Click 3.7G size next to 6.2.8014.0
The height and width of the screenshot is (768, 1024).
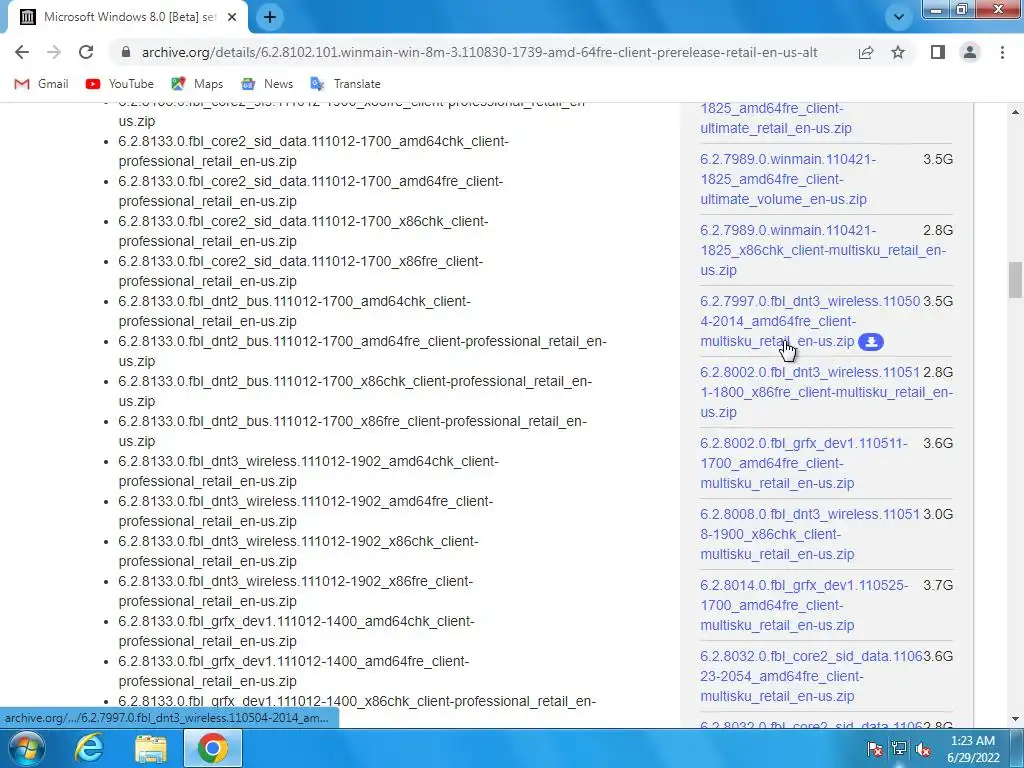[938, 585]
